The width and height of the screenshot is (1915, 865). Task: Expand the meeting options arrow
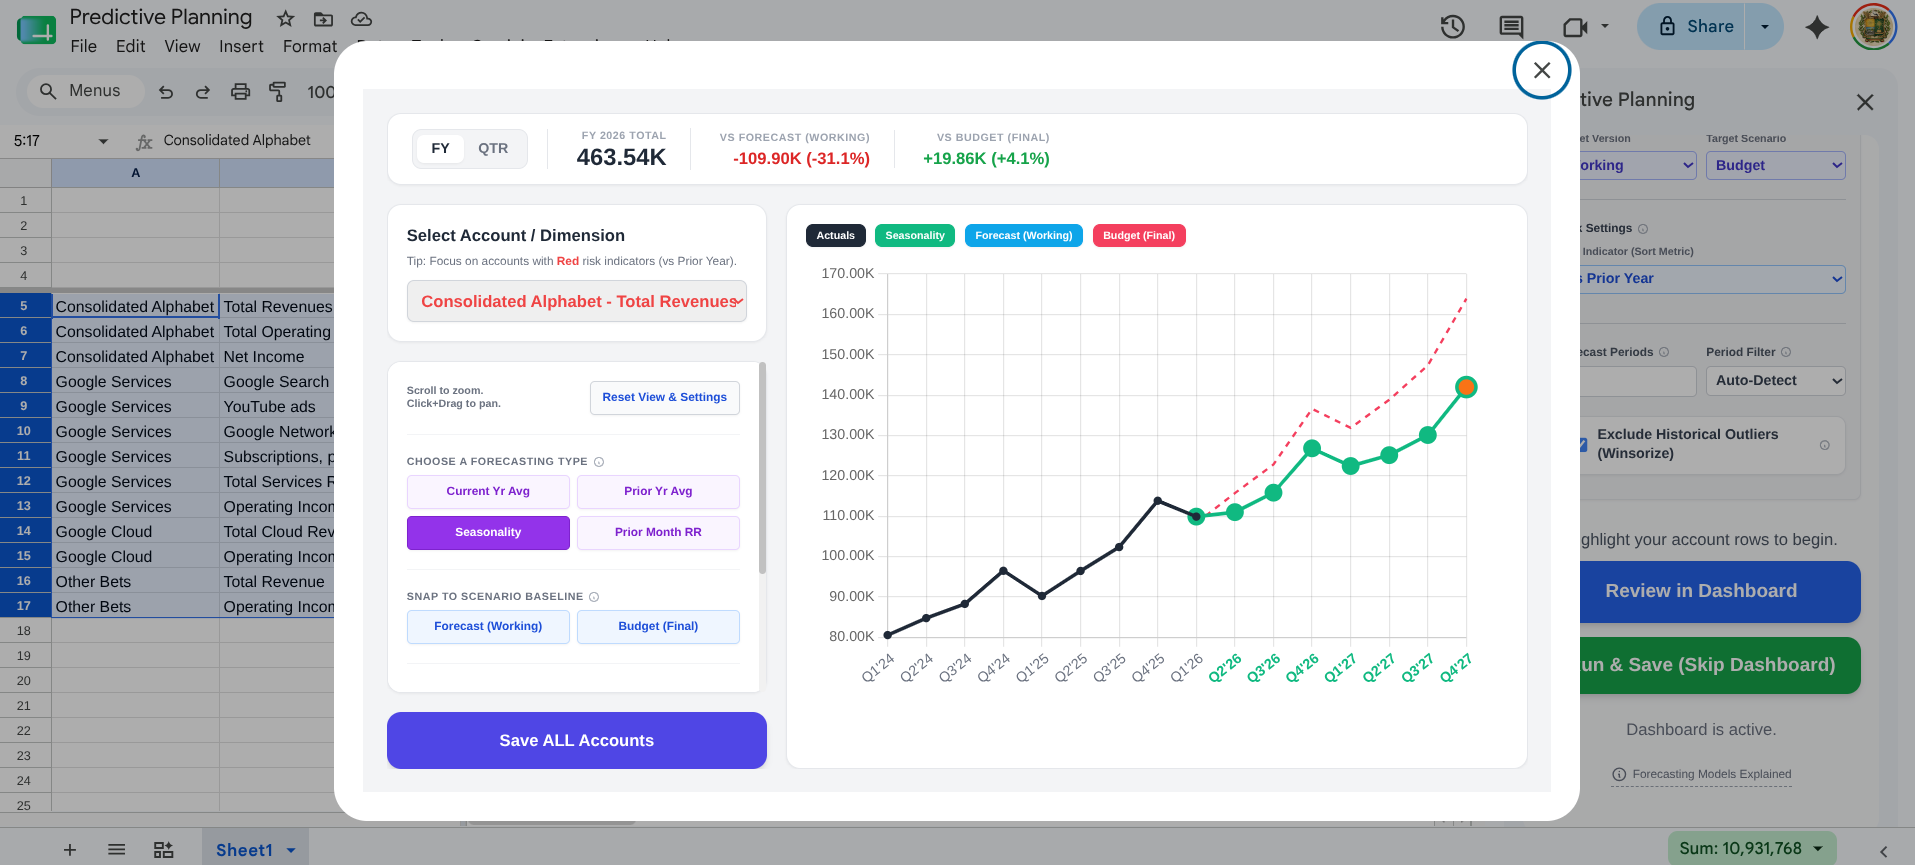[1605, 27]
